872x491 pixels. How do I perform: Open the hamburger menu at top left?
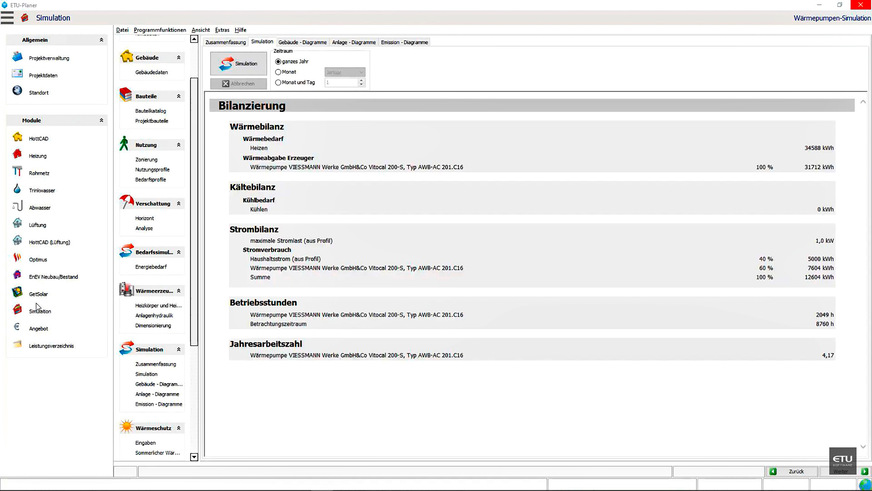(8, 18)
